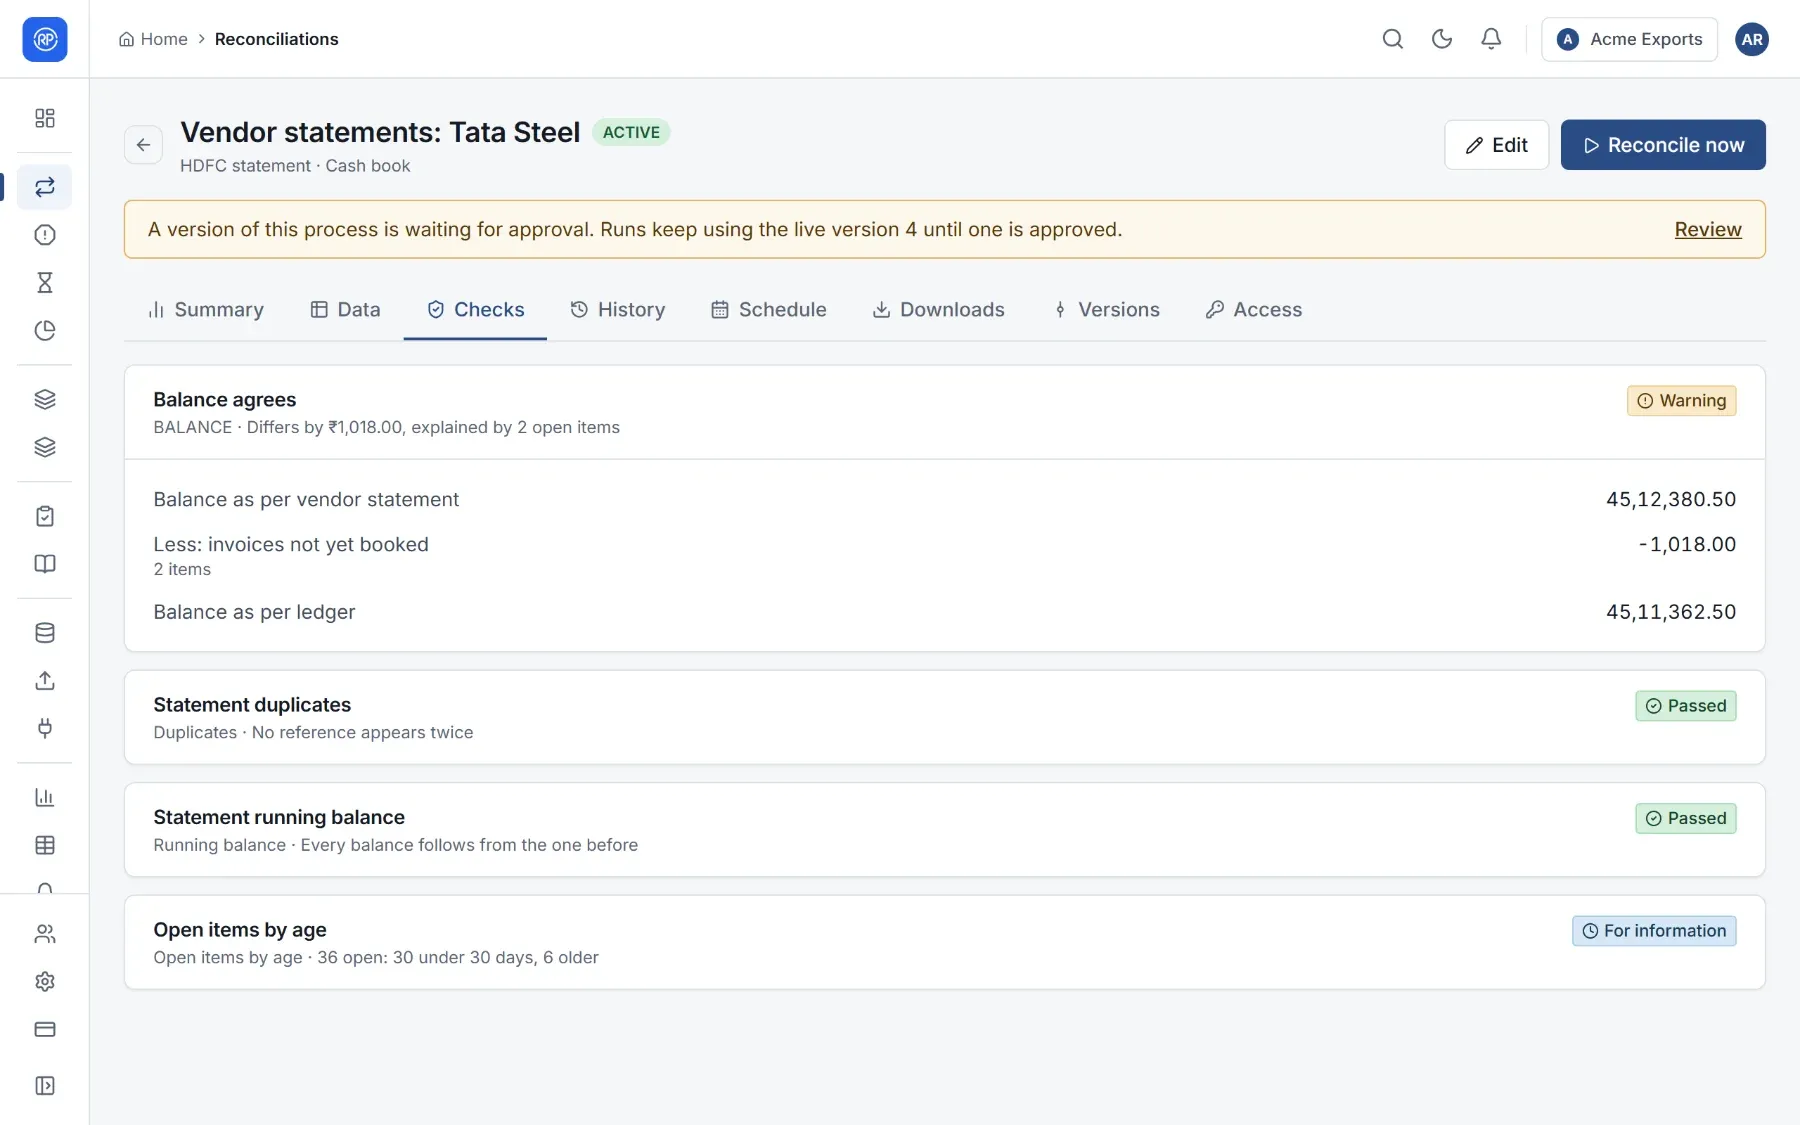The height and width of the screenshot is (1125, 1800).
Task: Open the Access tab
Action: coord(1253,310)
